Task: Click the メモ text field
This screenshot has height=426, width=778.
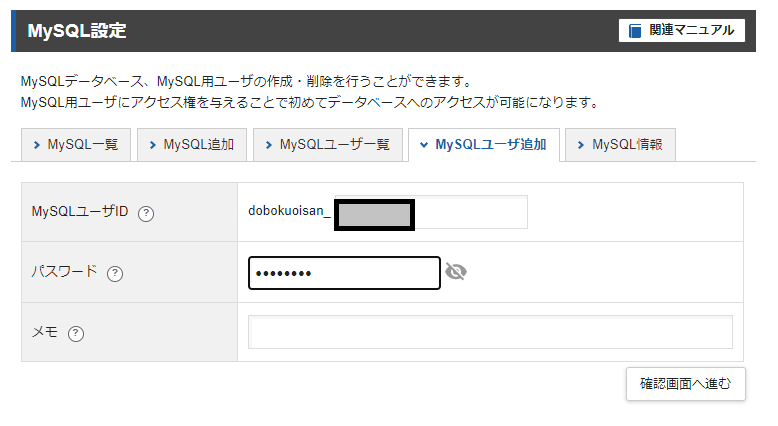Action: click(490, 332)
